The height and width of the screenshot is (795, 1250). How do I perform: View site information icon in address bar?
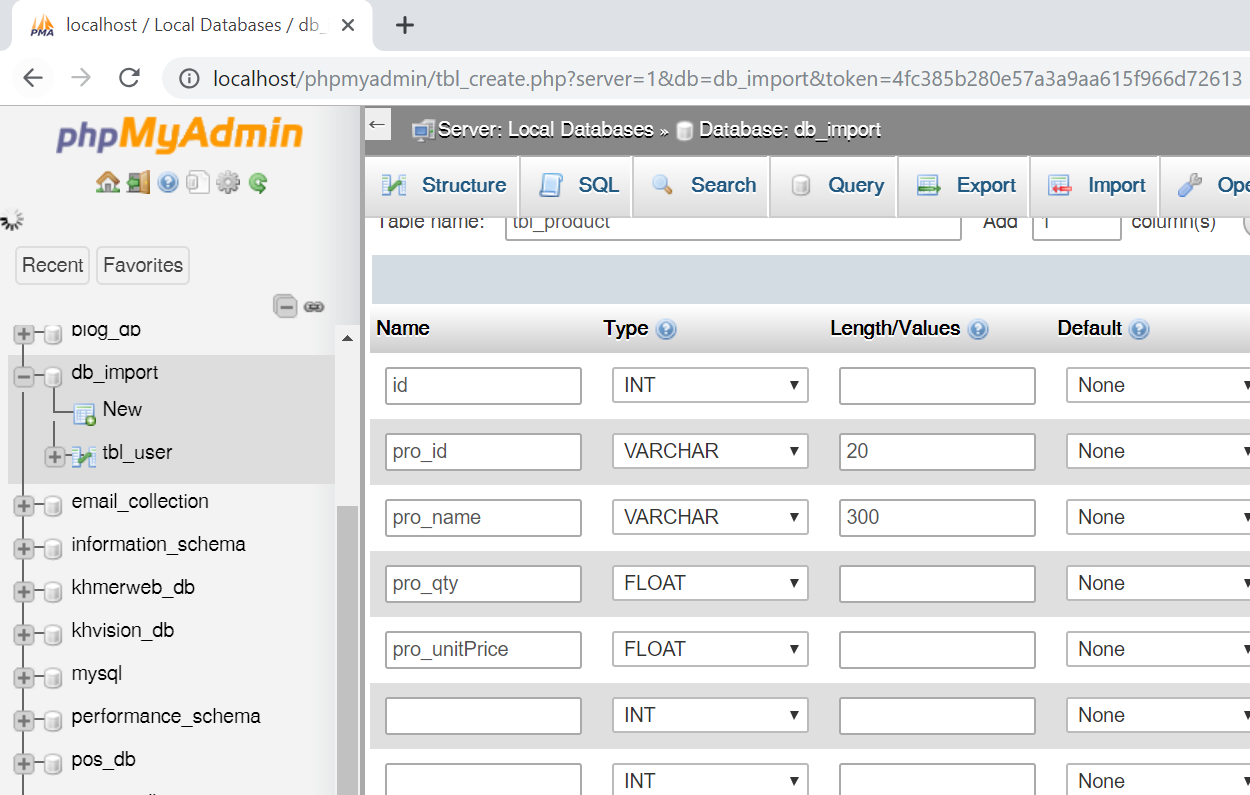click(x=190, y=78)
